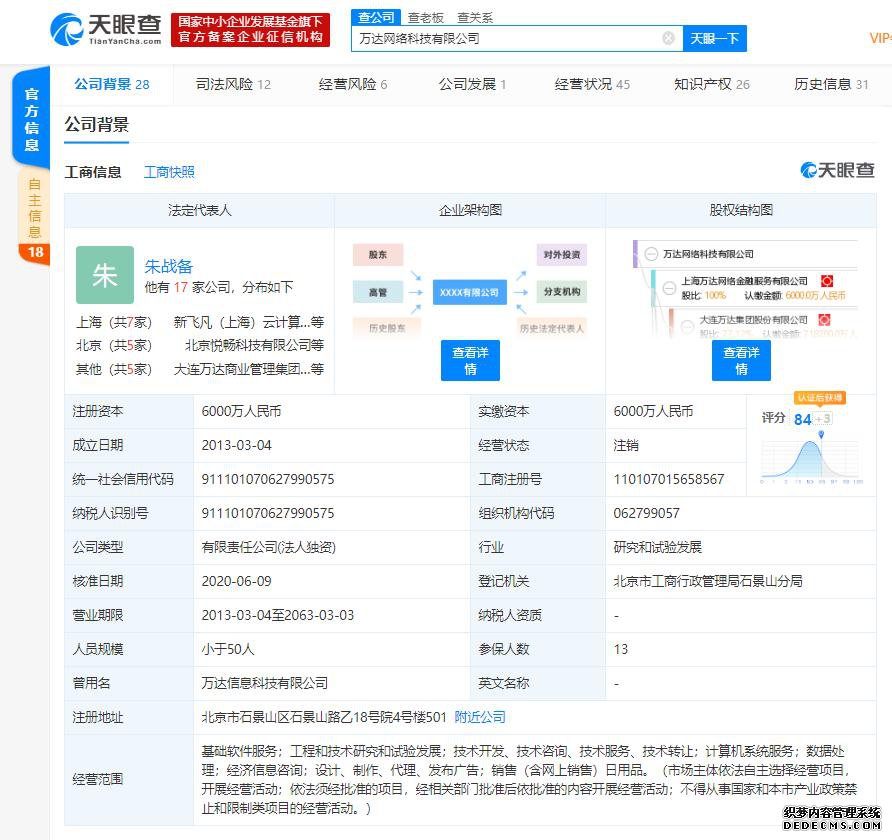Select the 查老板 search mode
The height and width of the screenshot is (840, 892).
425,17
